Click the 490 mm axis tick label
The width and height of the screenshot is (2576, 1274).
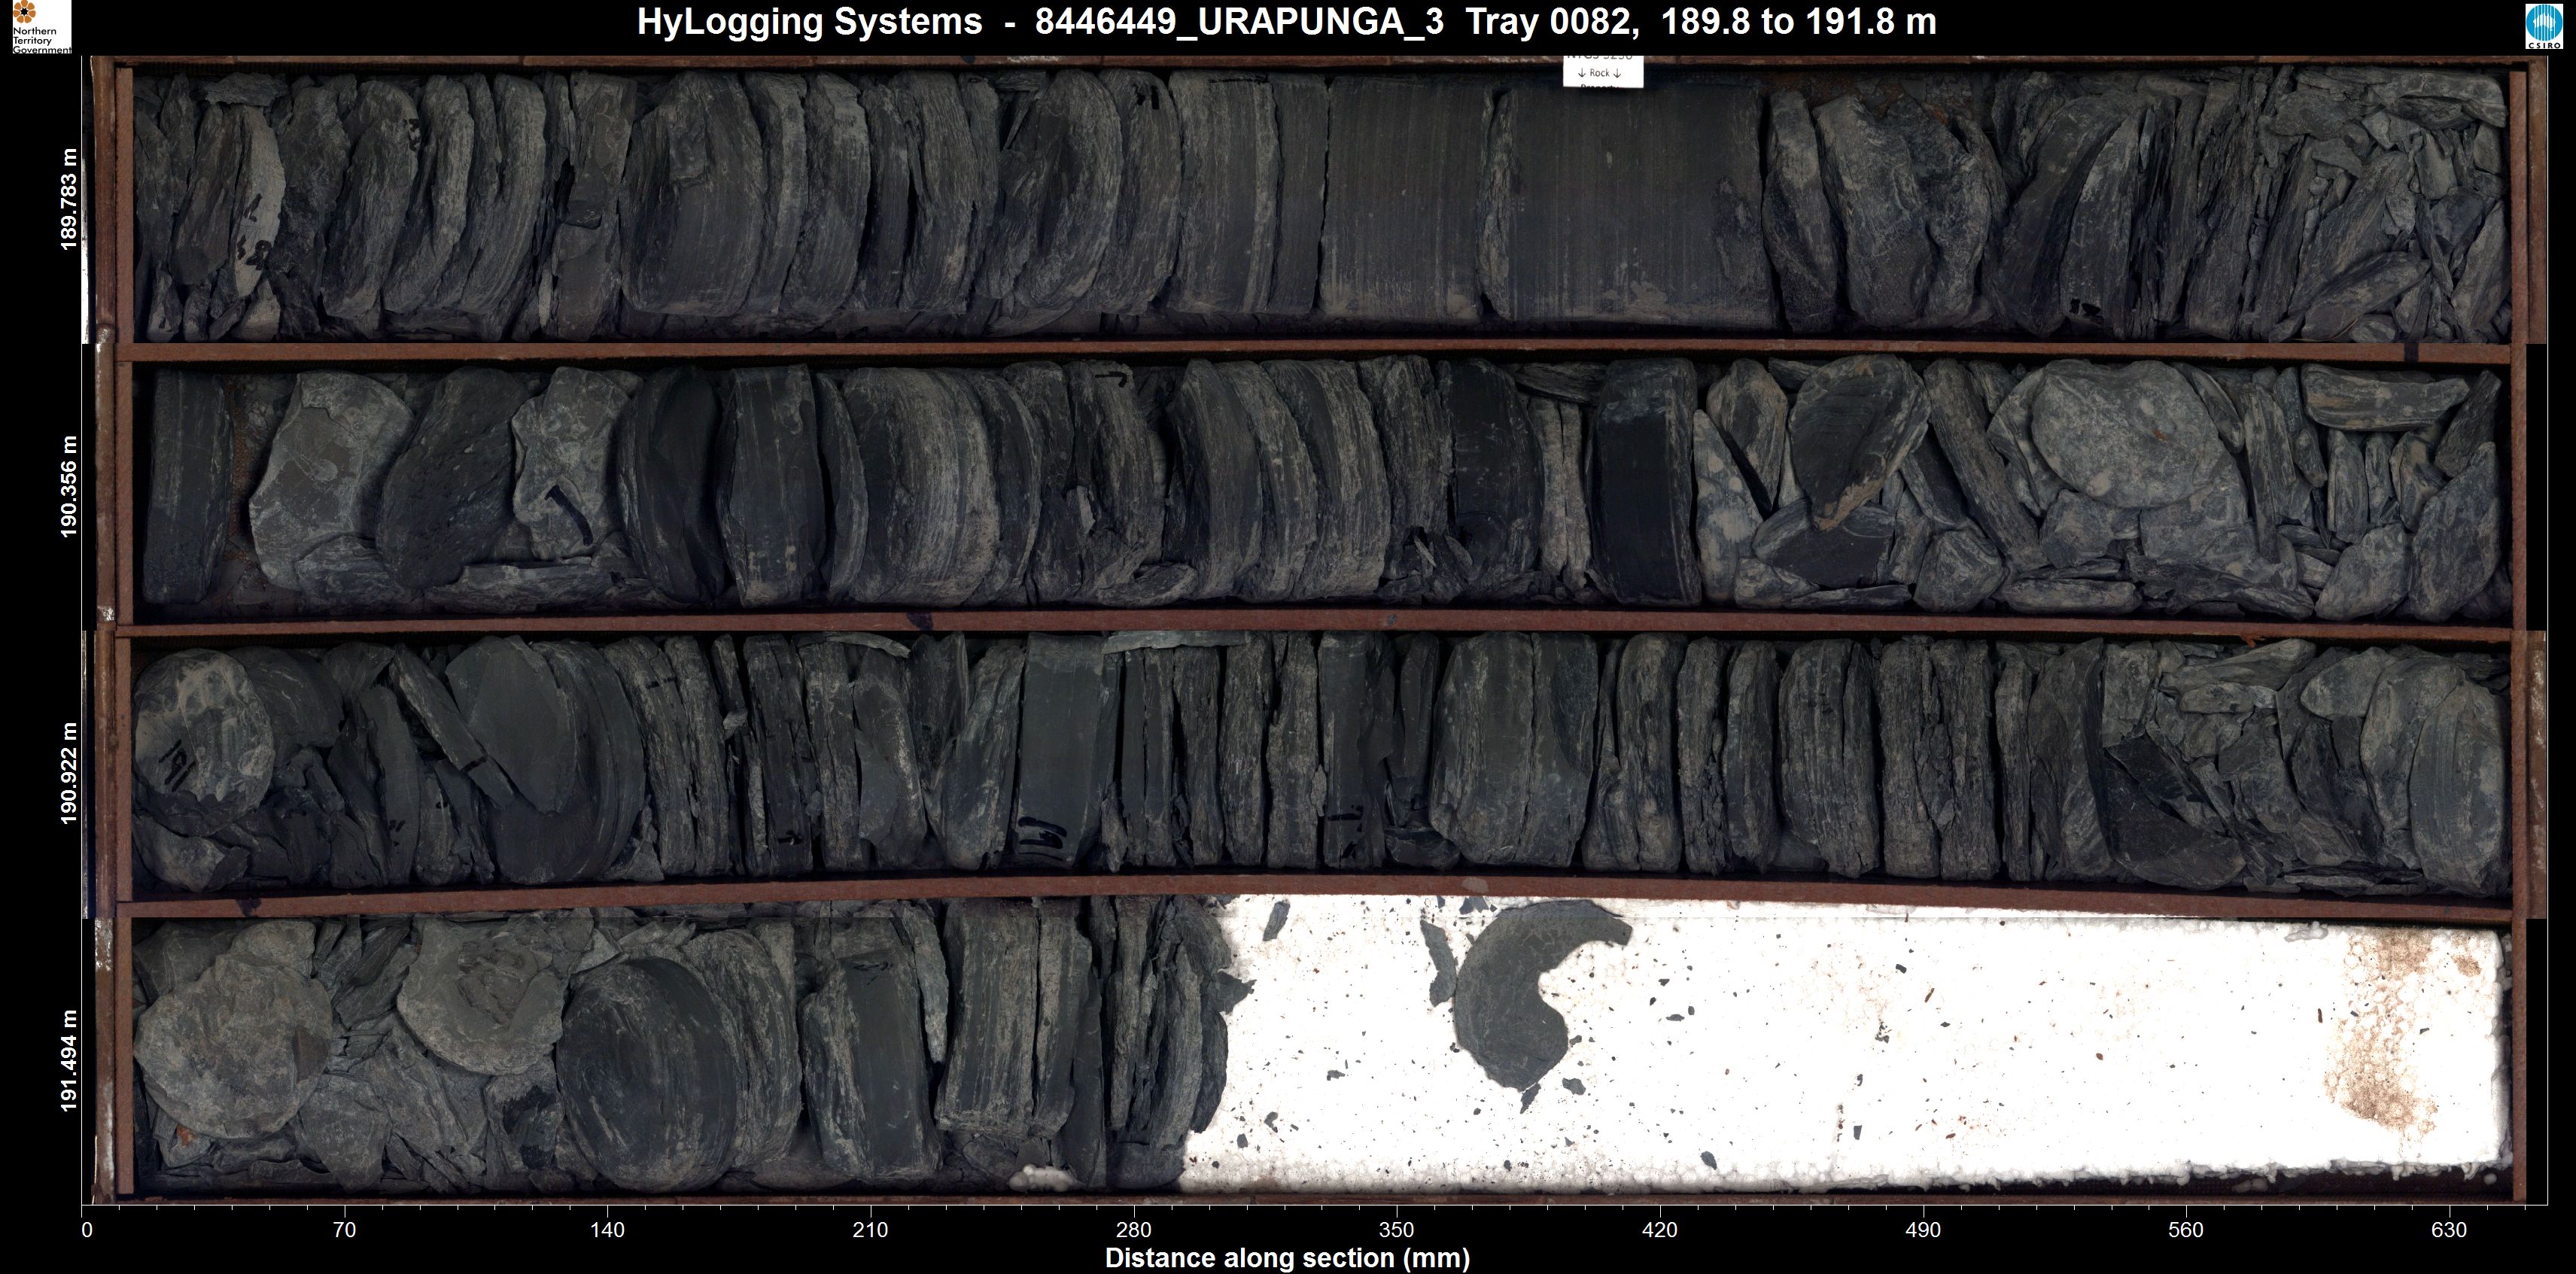1922,1229
